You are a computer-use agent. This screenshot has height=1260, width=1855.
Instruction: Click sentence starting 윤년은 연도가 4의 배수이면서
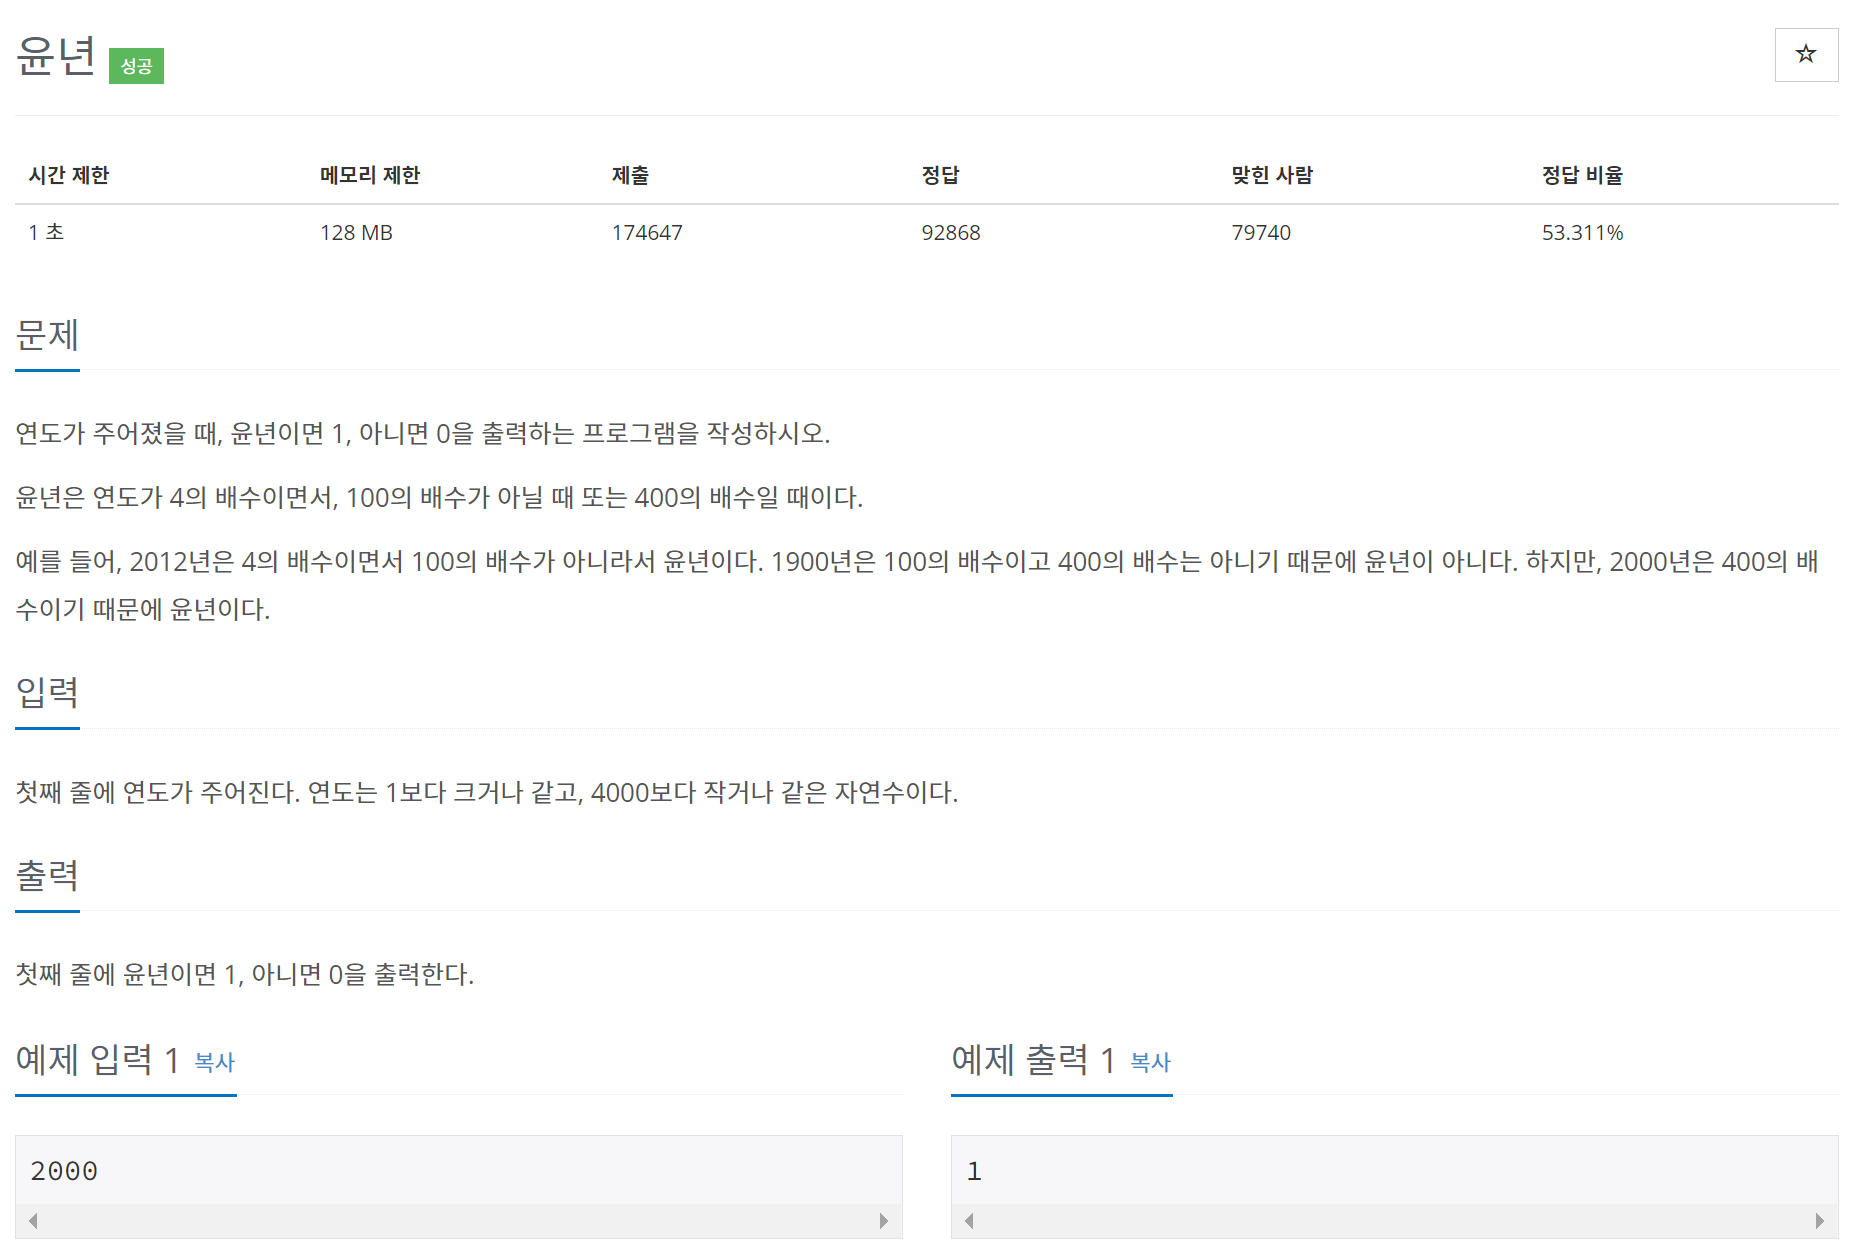(x=439, y=497)
